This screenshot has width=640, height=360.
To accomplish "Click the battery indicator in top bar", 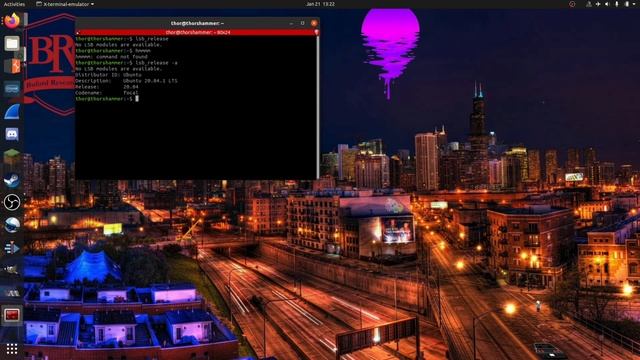I will [x=627, y=4].
